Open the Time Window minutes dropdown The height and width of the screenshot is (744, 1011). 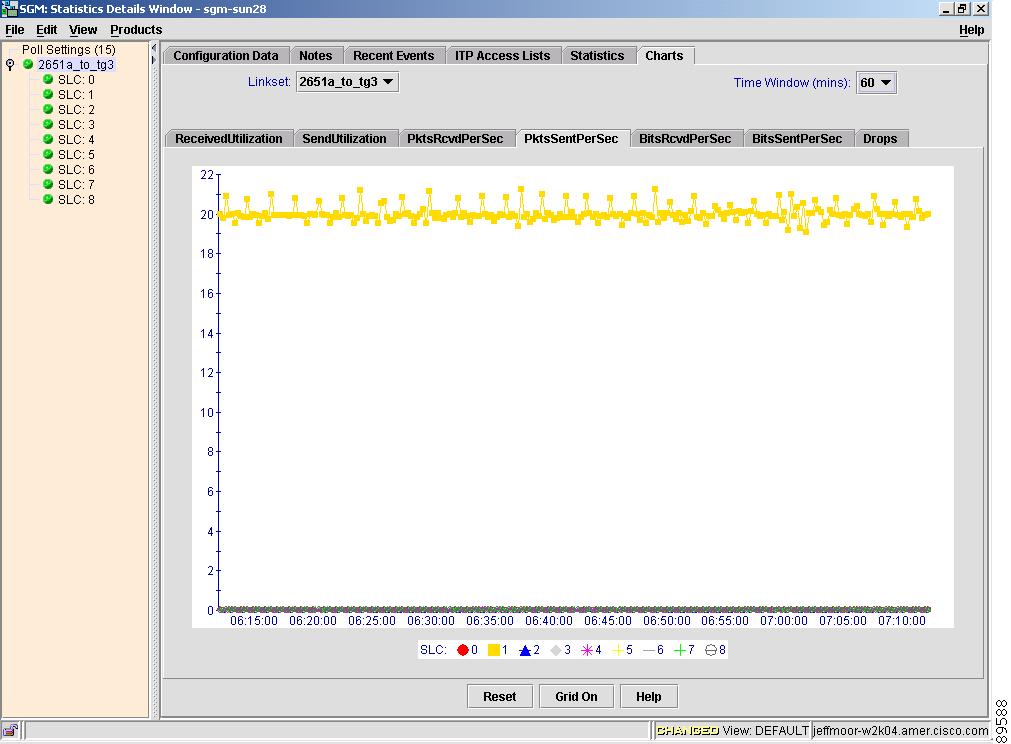876,83
